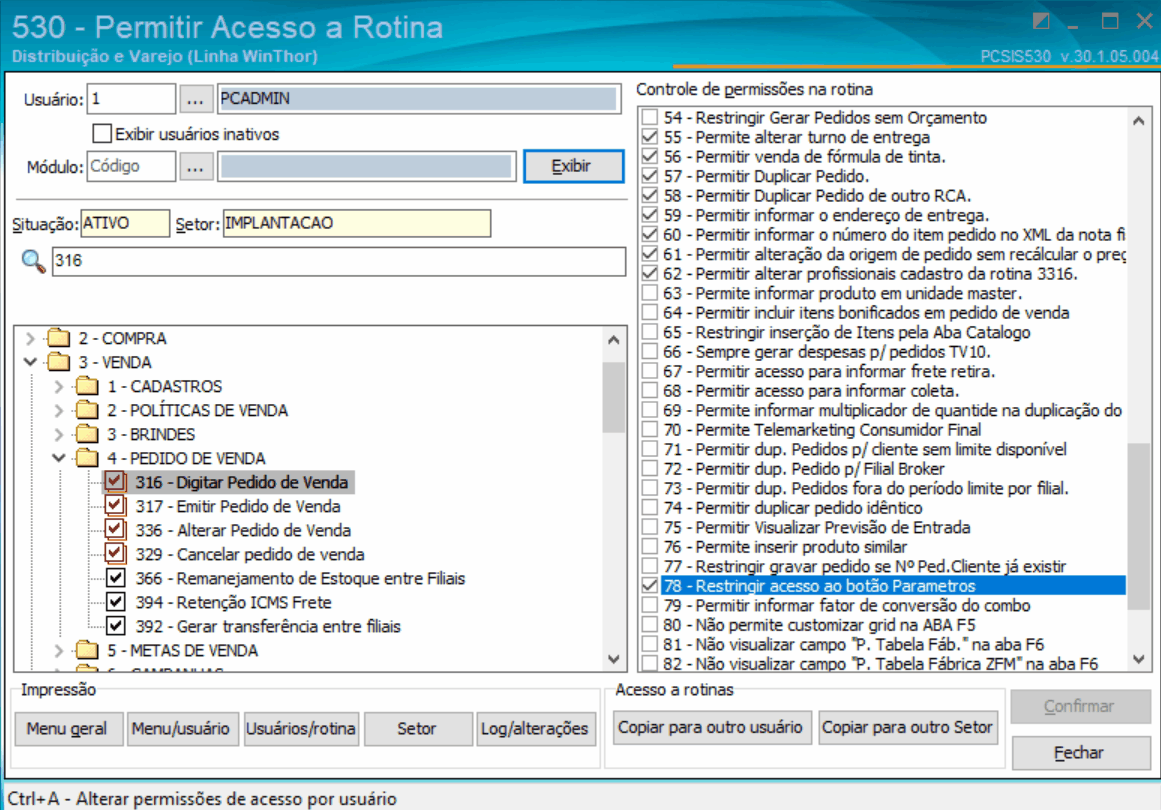Check permission 63 informar produto em unidade master
This screenshot has height=810, width=1161.
(650, 293)
